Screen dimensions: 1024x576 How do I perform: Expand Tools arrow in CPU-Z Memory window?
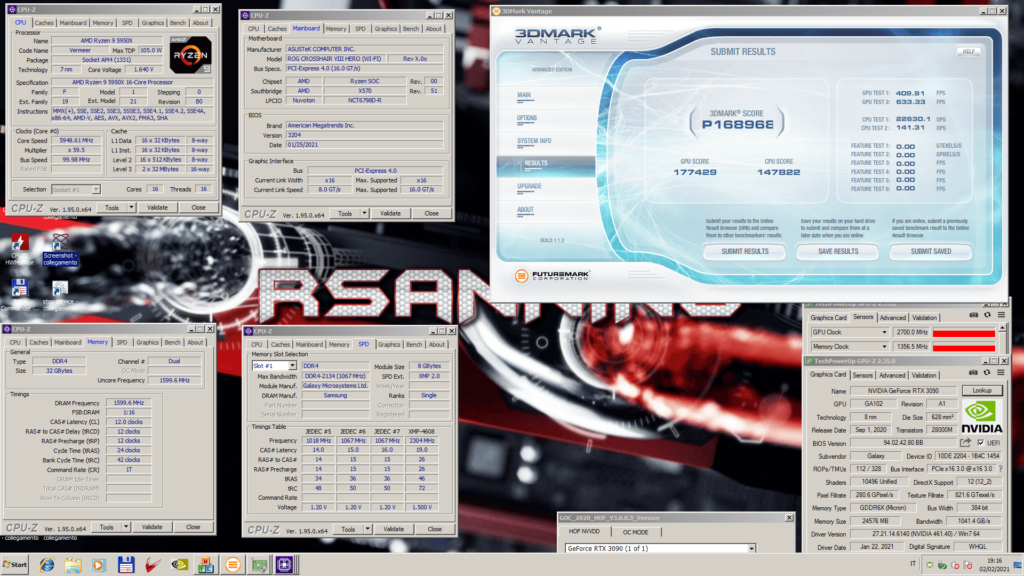(125, 527)
